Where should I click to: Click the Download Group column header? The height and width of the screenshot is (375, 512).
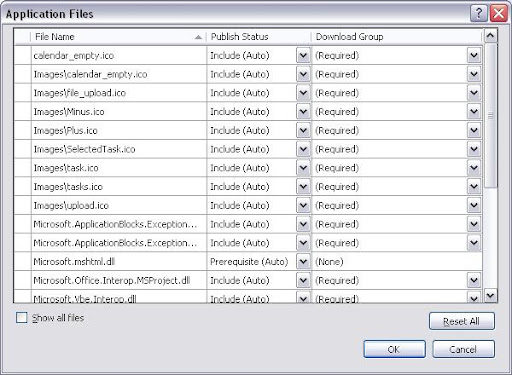pyautogui.click(x=397, y=37)
